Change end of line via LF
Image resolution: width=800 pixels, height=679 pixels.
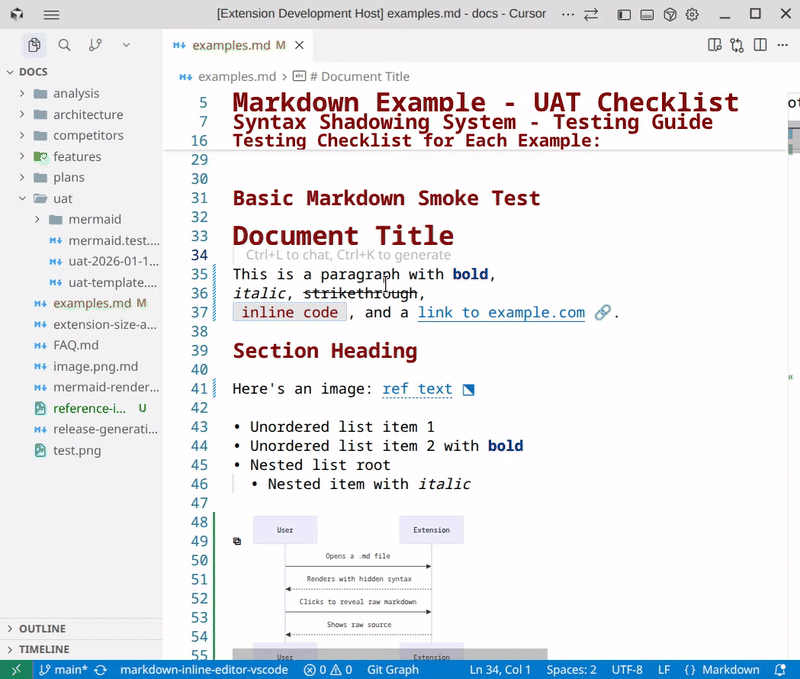664,669
